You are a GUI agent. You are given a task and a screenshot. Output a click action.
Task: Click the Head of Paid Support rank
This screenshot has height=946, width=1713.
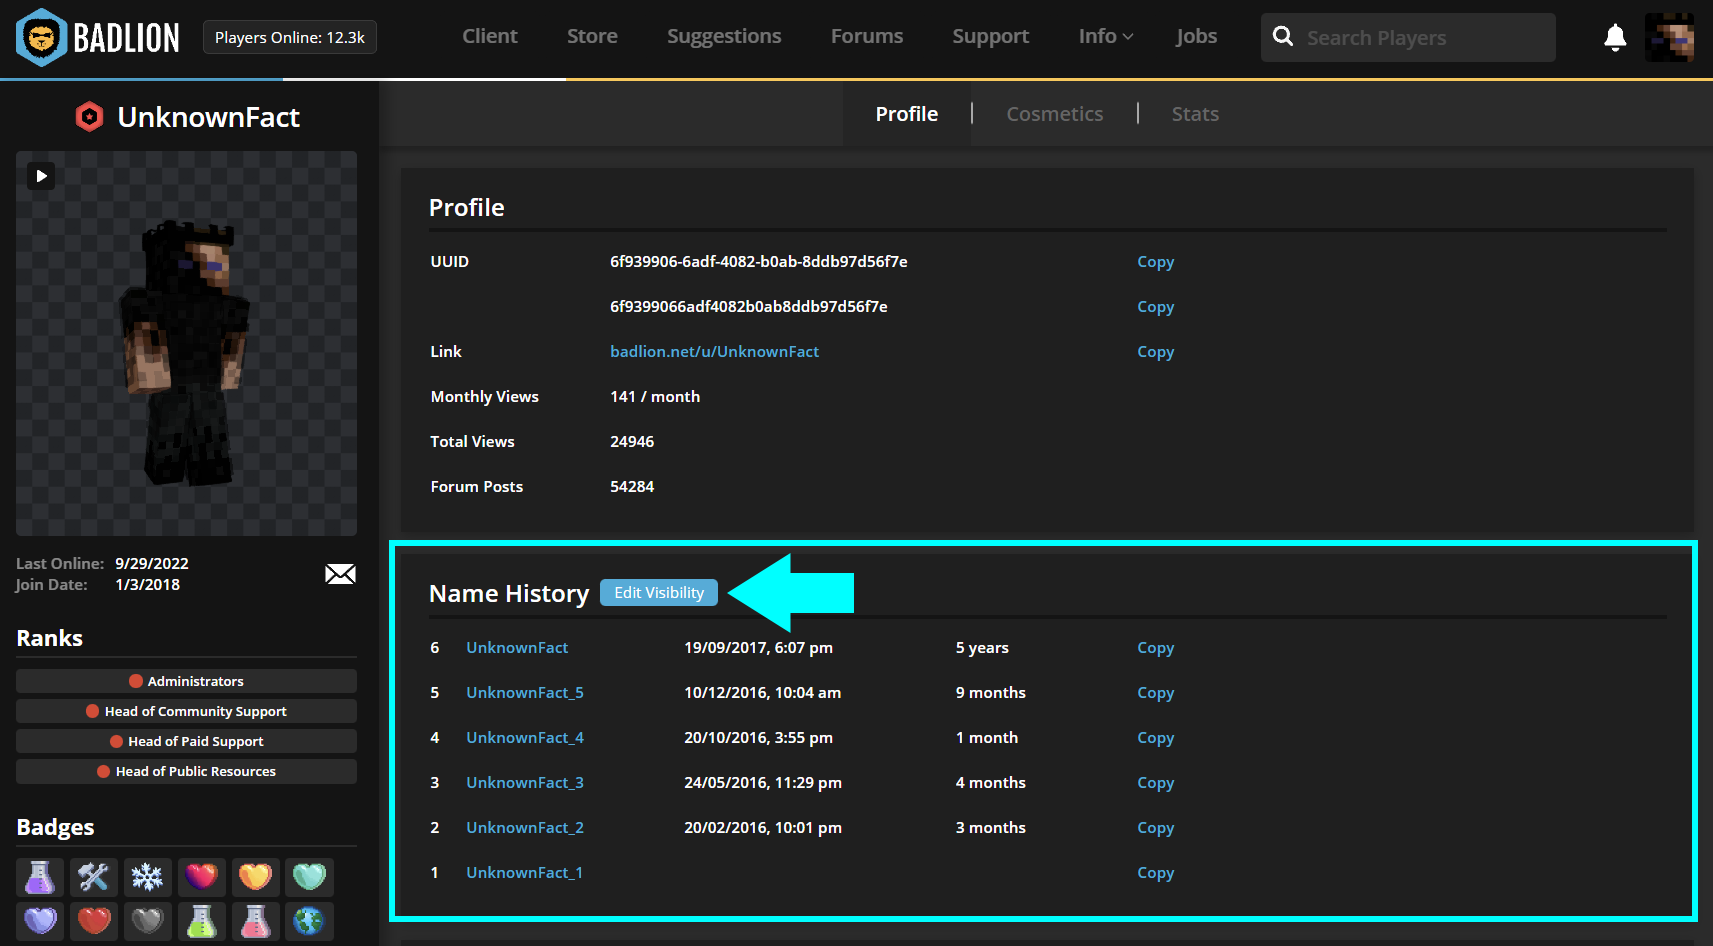click(x=186, y=741)
